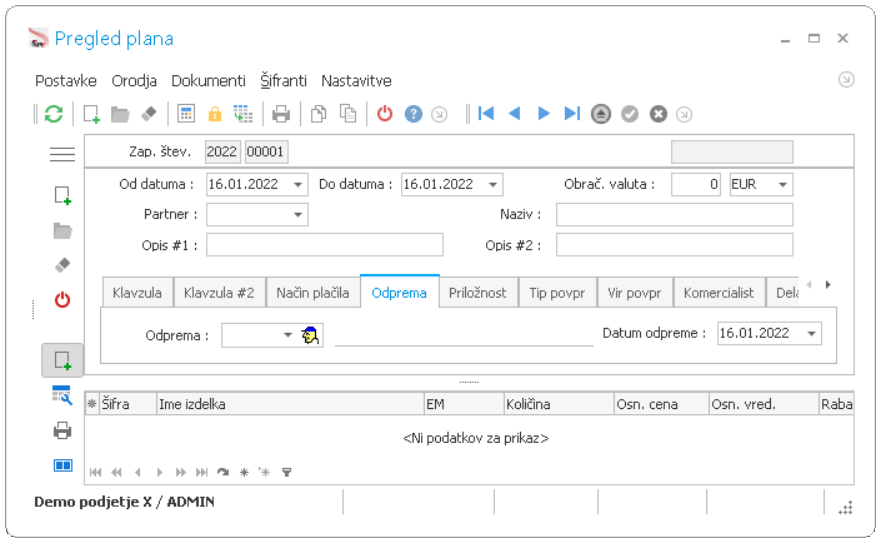Click the orange padlock lock icon
Image resolution: width=879 pixels, height=546 pixels.
point(215,114)
